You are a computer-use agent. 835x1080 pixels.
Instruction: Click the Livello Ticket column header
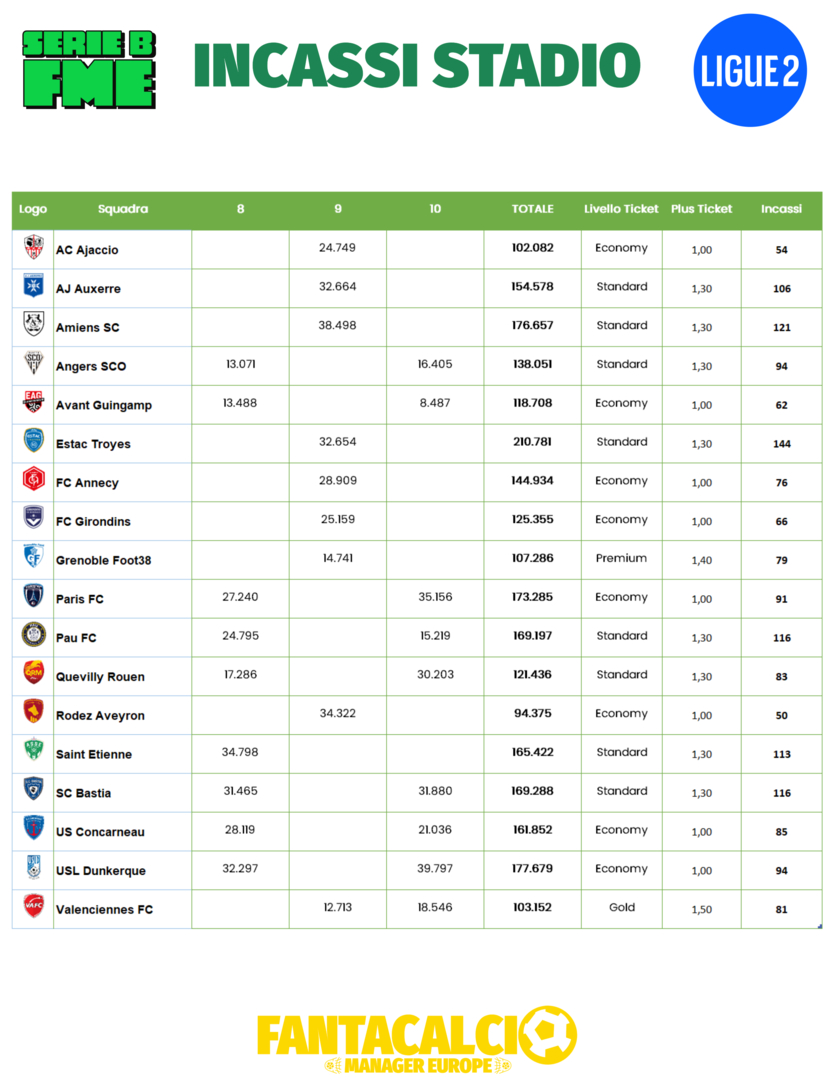tap(621, 209)
